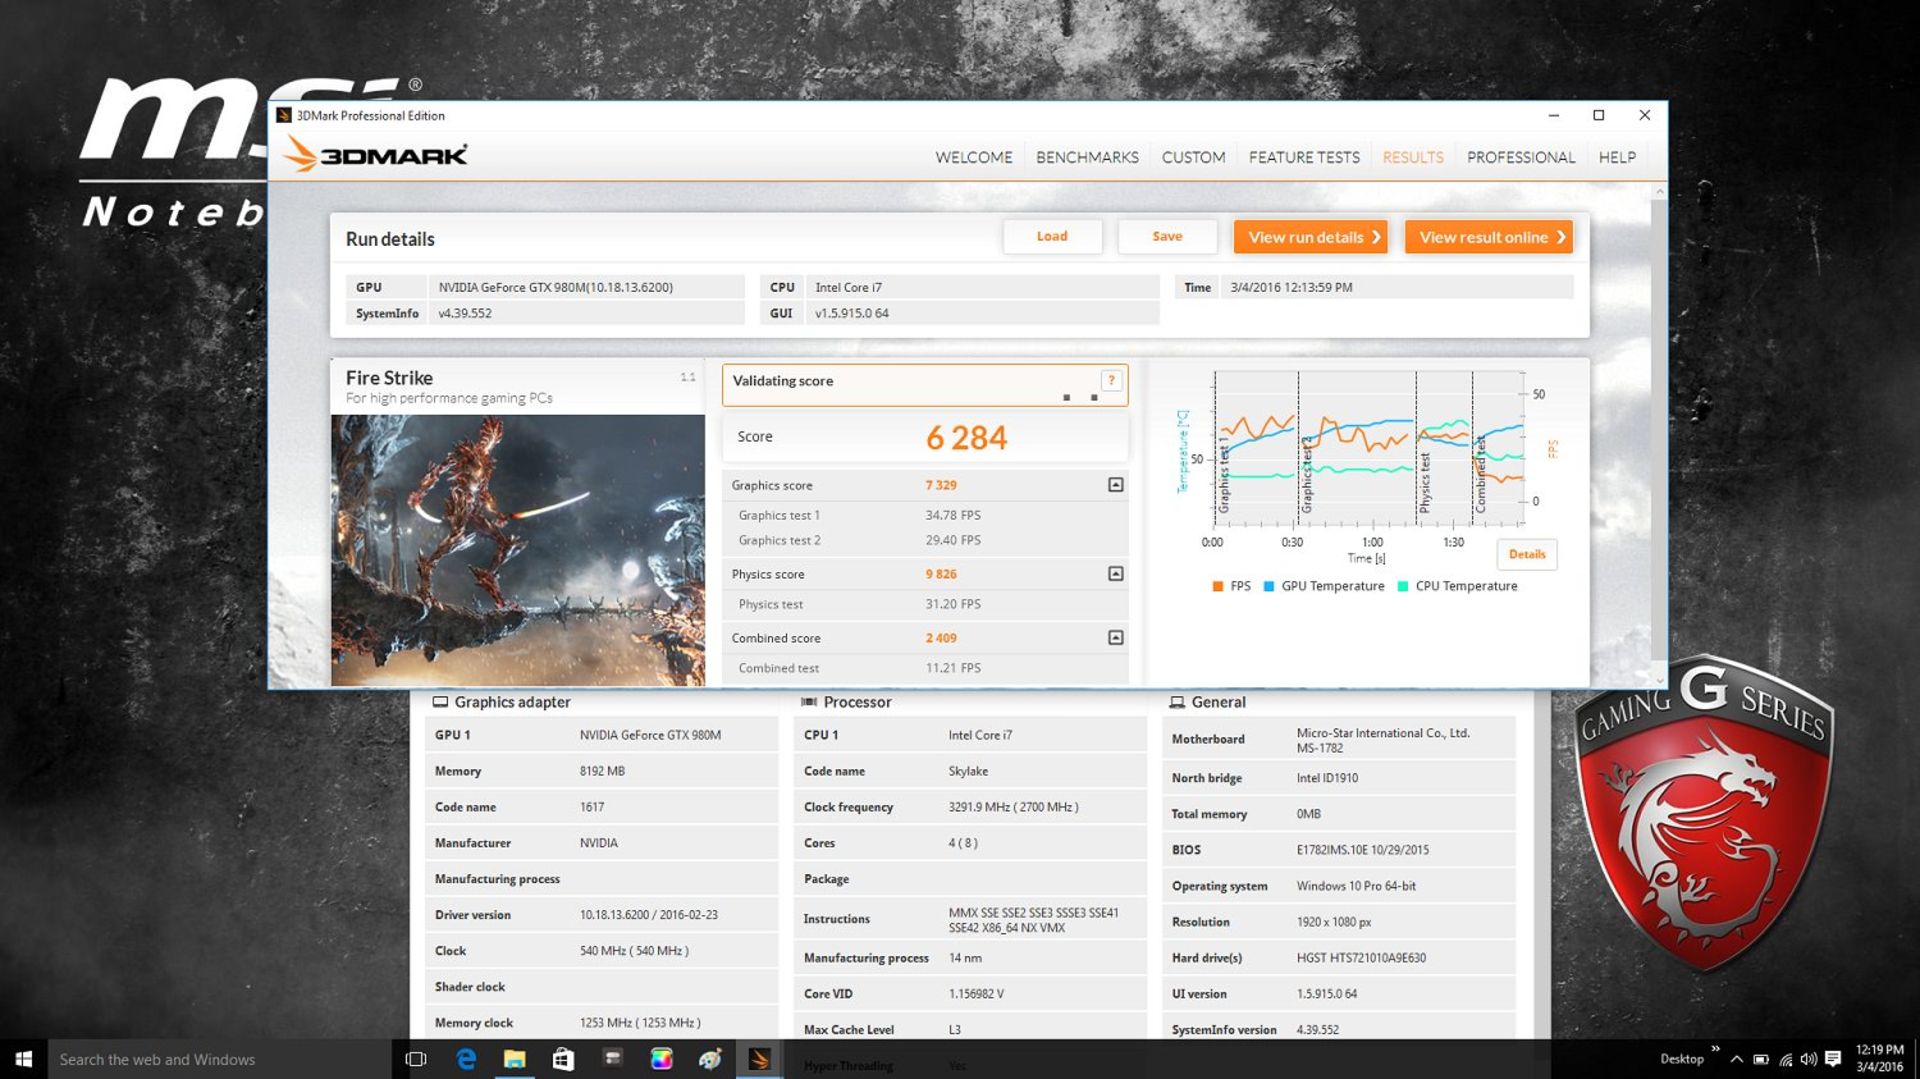The width and height of the screenshot is (1920, 1079).
Task: Click the Save result button
Action: point(1167,237)
